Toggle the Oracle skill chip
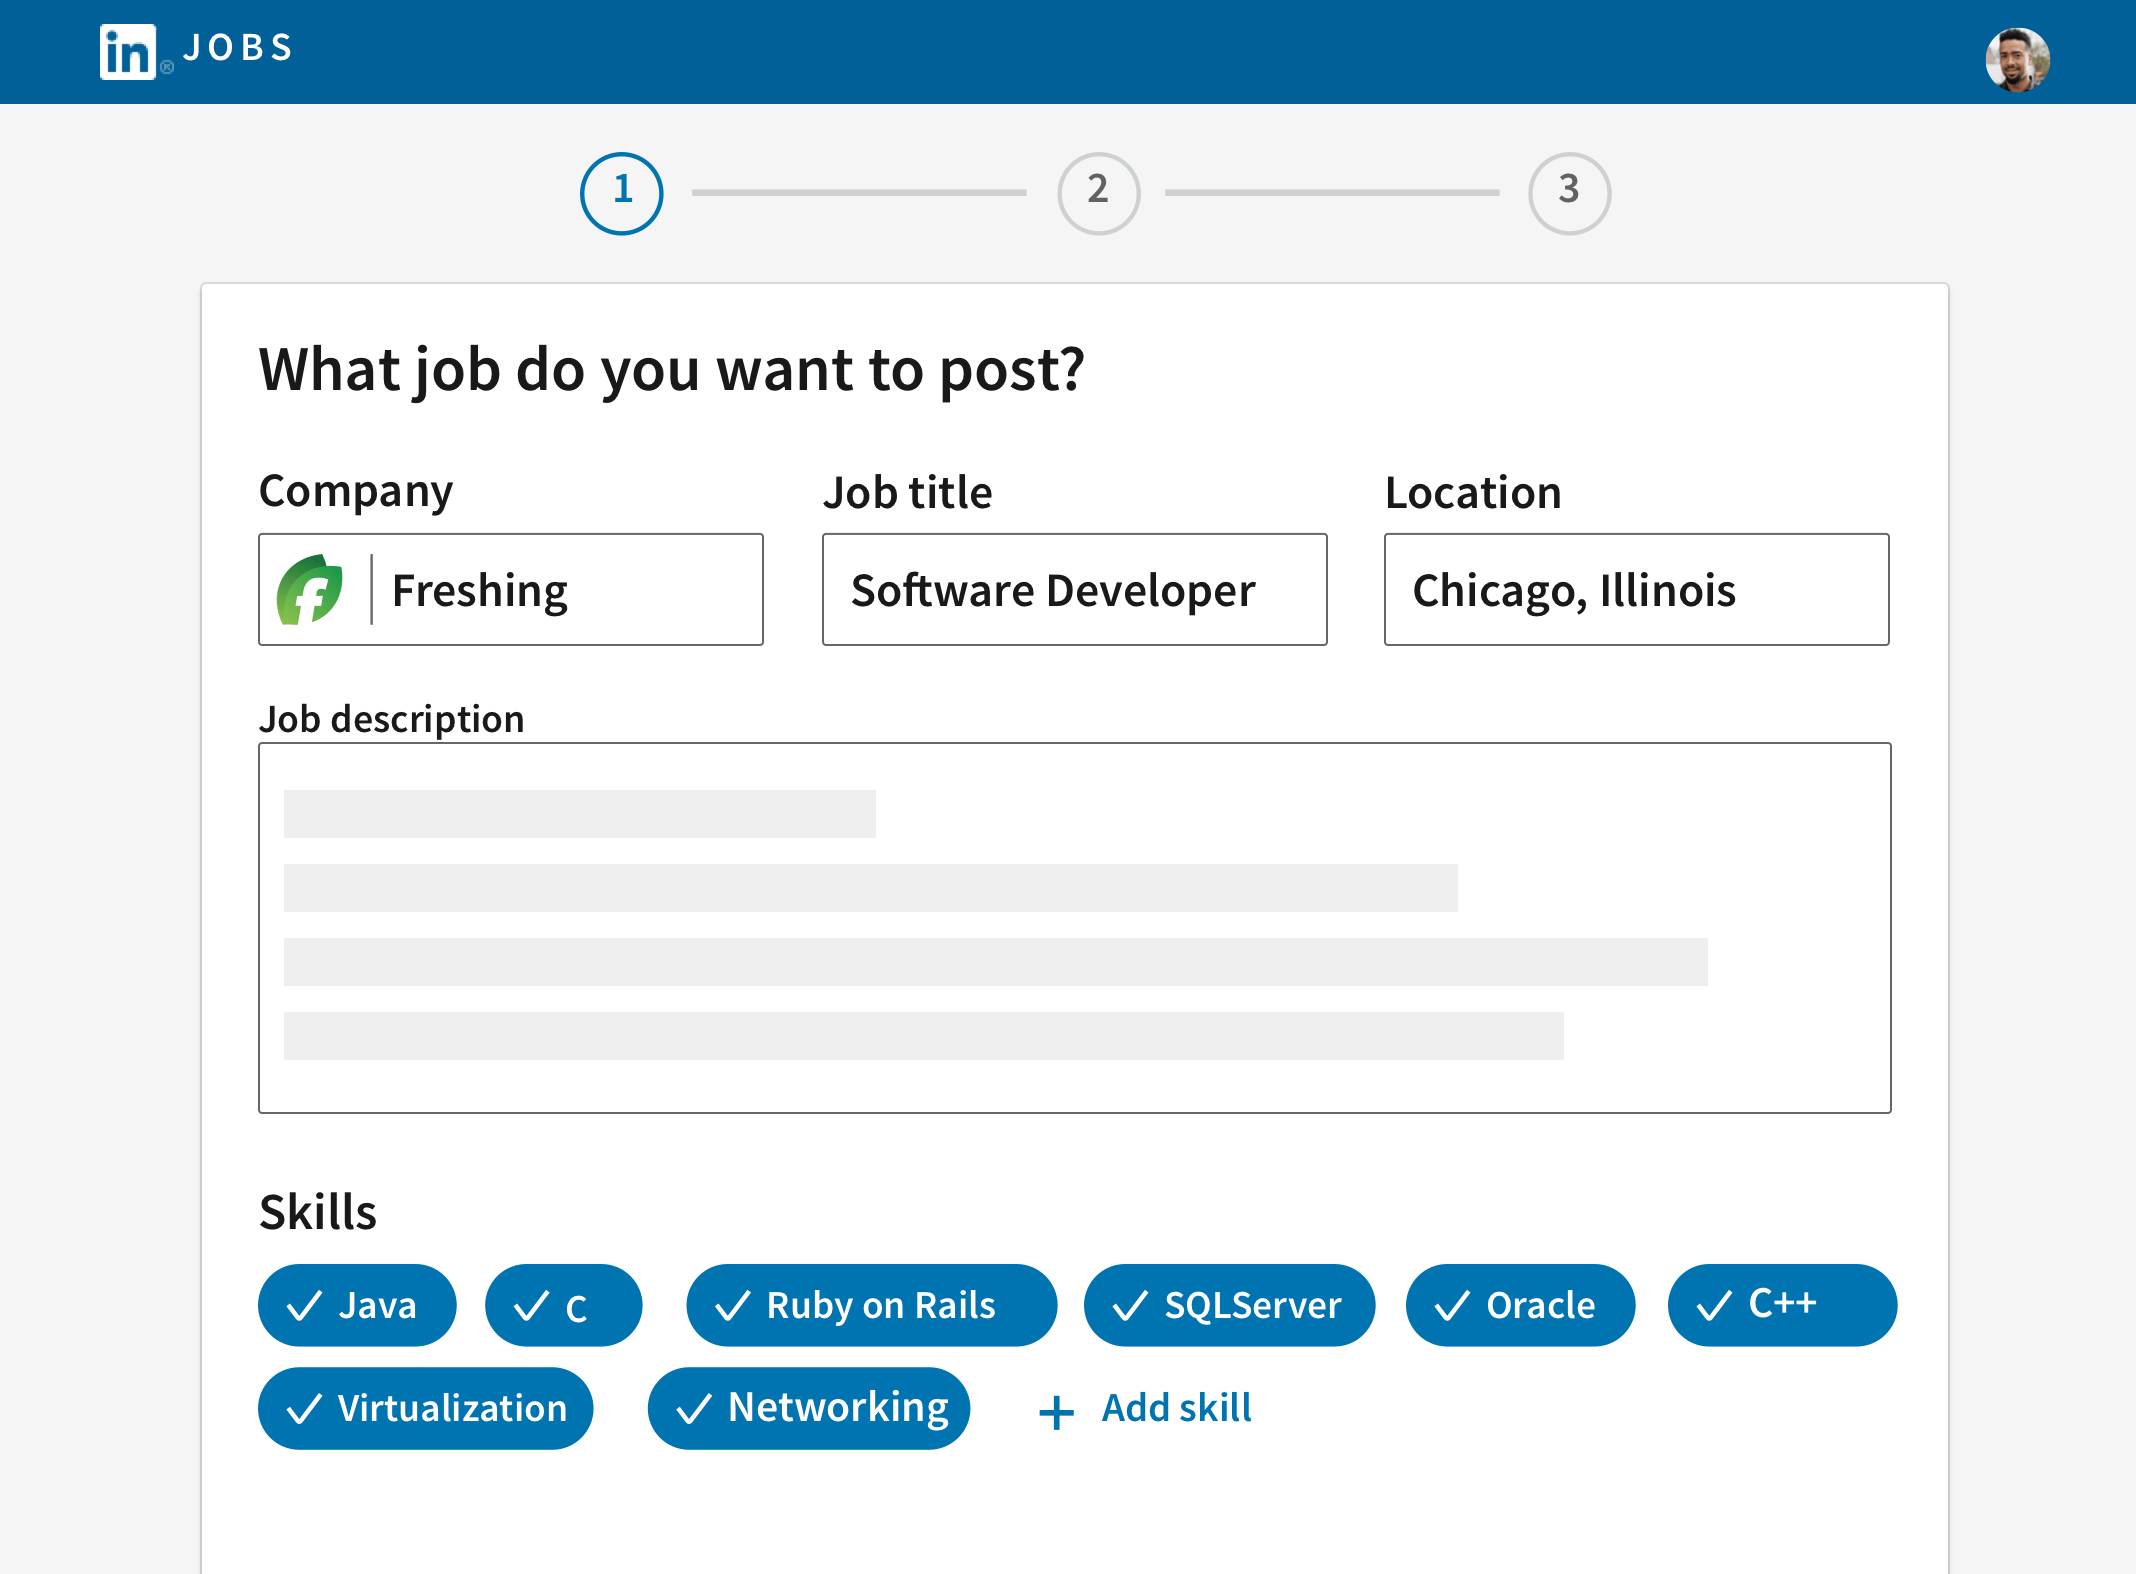The width and height of the screenshot is (2136, 1574). pos(1520,1305)
